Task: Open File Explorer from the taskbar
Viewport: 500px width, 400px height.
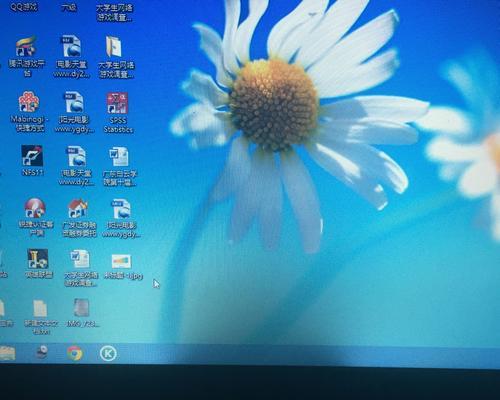Action: [x=7, y=353]
